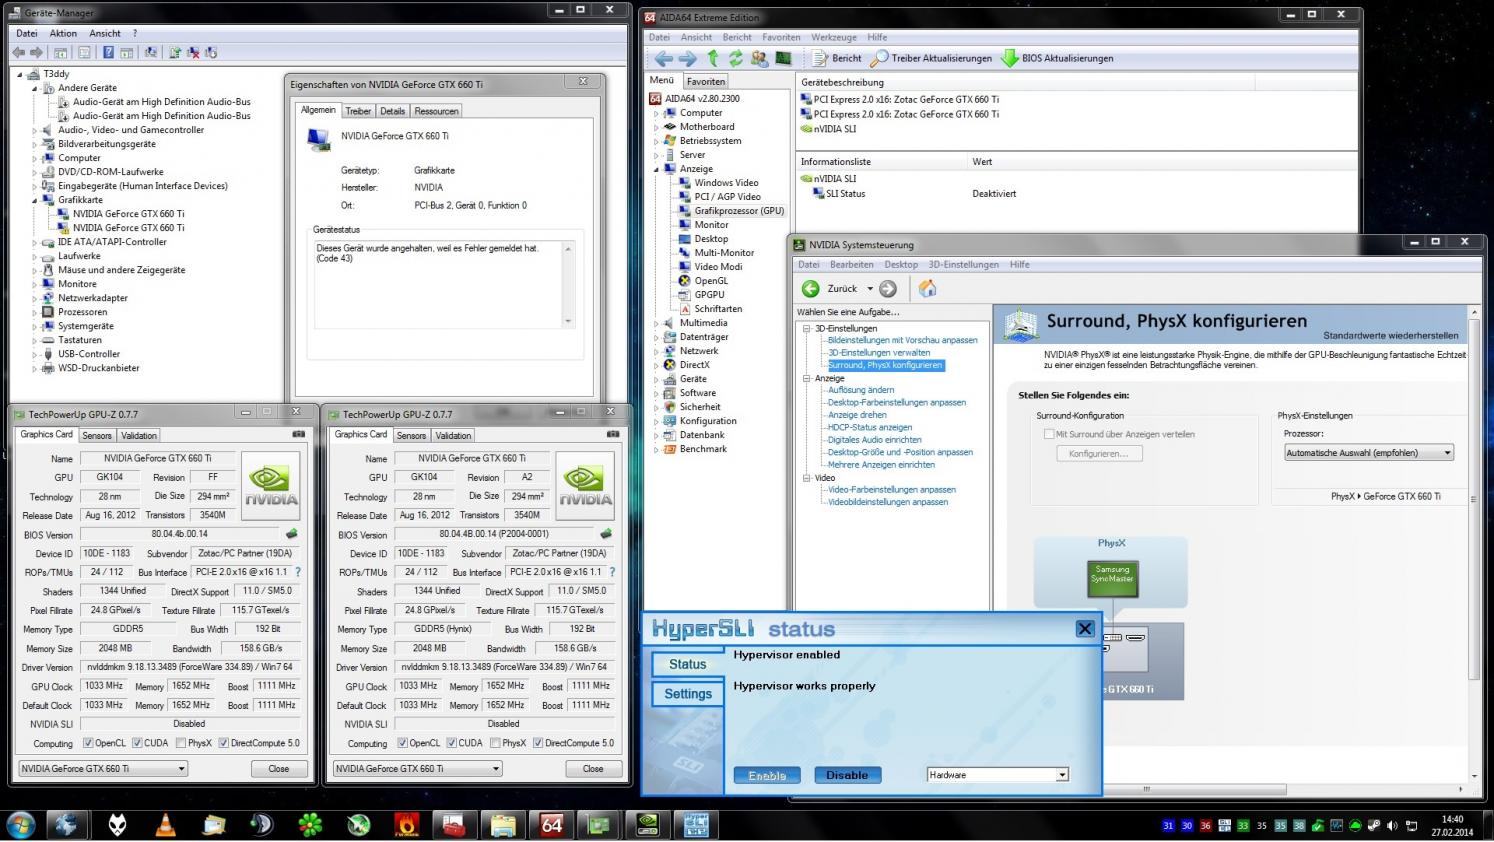Click AIDA64 back arrow toolbar icon
1494x842 pixels.
pyautogui.click(x=663, y=58)
